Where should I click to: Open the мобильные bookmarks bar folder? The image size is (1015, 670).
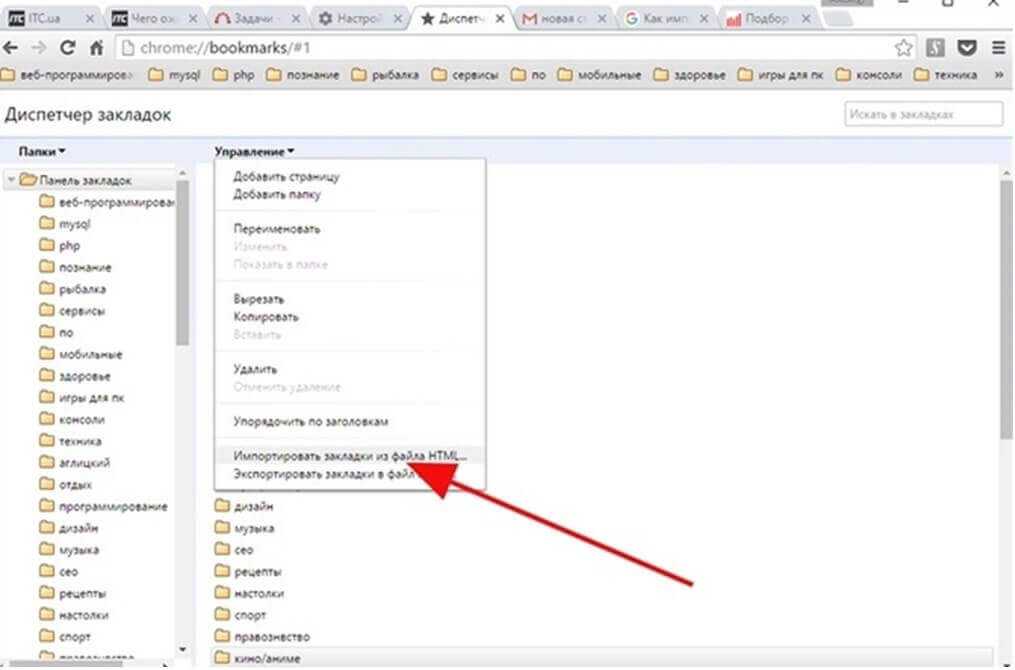(x=599, y=75)
